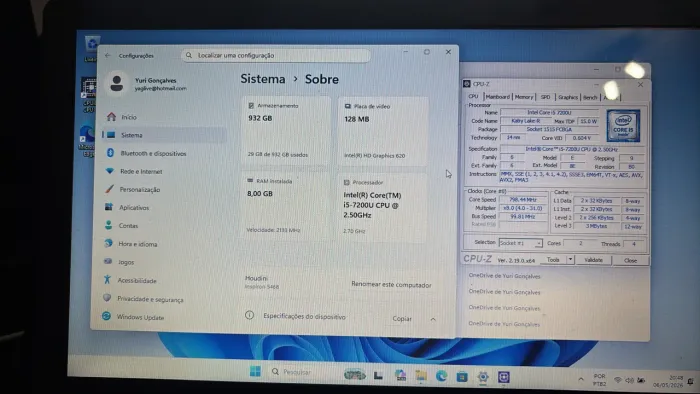Click the search magnifier icon in Configurações
Screen dimensions: 700x394
(x=189, y=55)
